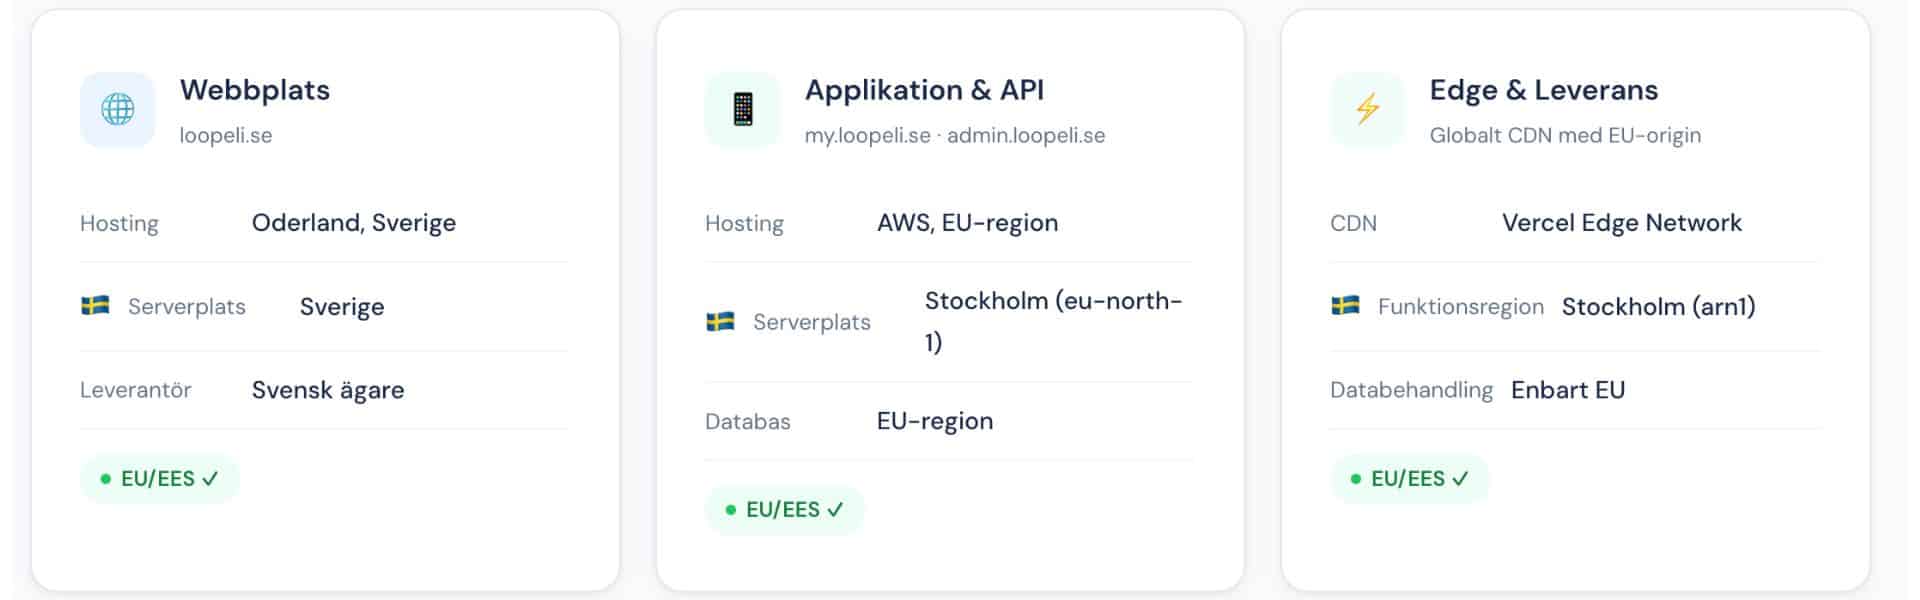Click the Enbart EU data processing value

[x=1568, y=390]
